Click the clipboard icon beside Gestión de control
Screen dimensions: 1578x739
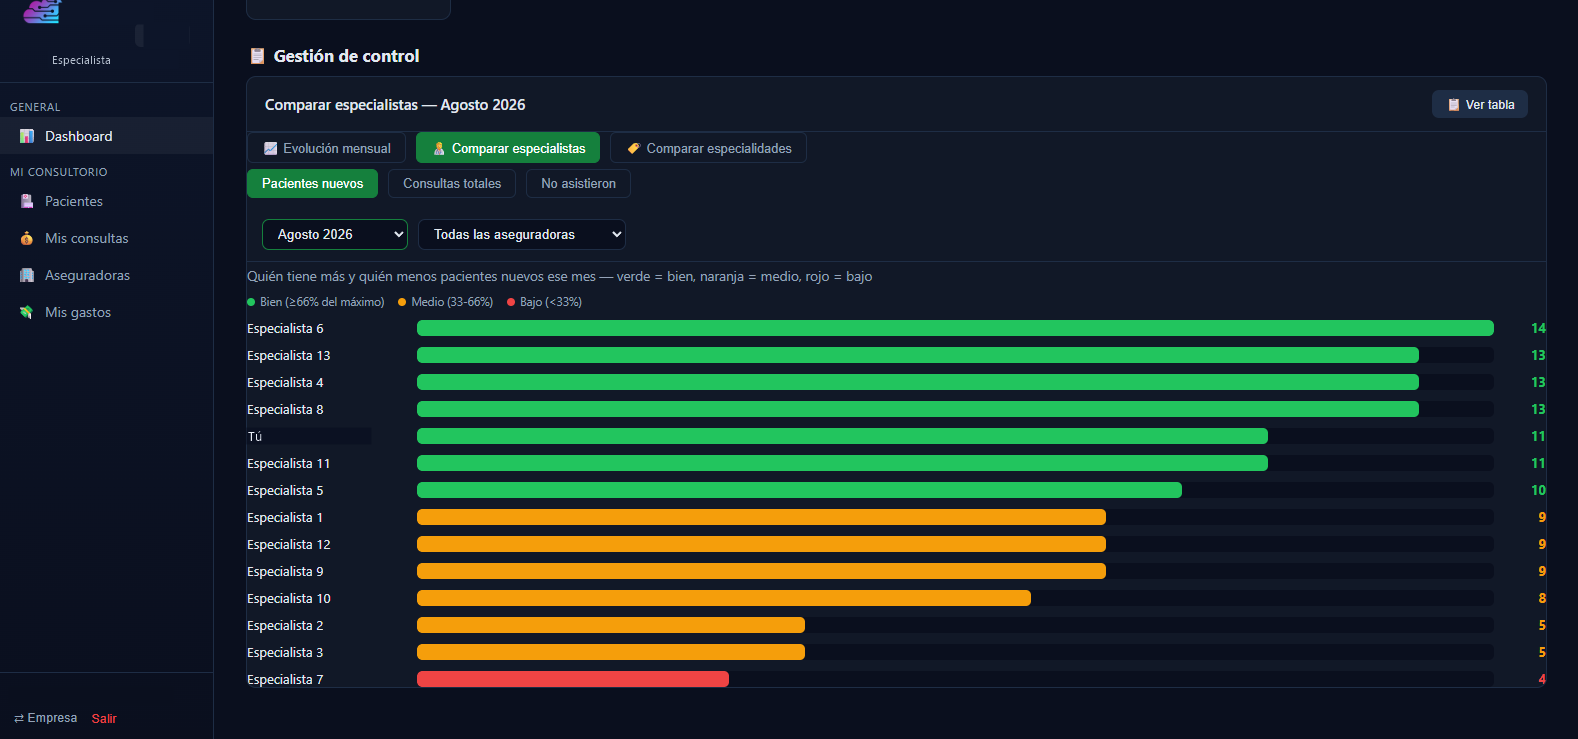(x=257, y=56)
